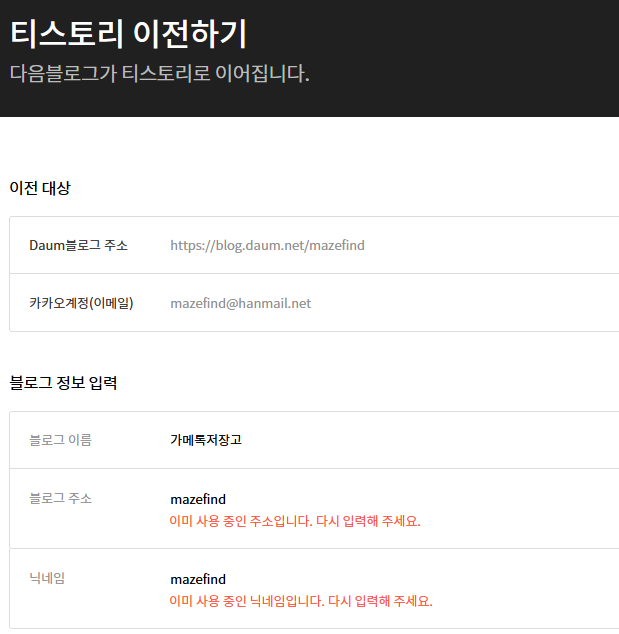Click the Daum블로그 주소 label

click(78, 245)
